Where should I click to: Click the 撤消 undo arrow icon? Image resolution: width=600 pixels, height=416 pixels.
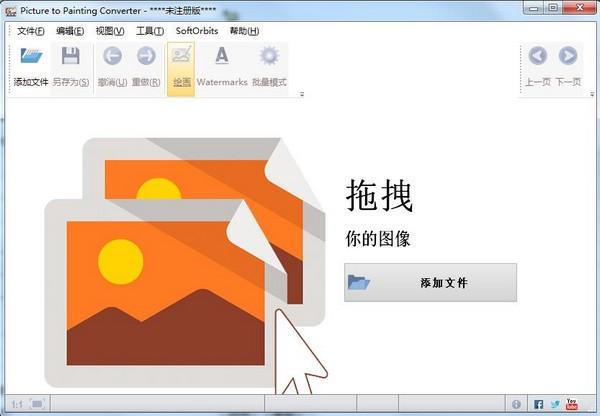[x=112, y=56]
